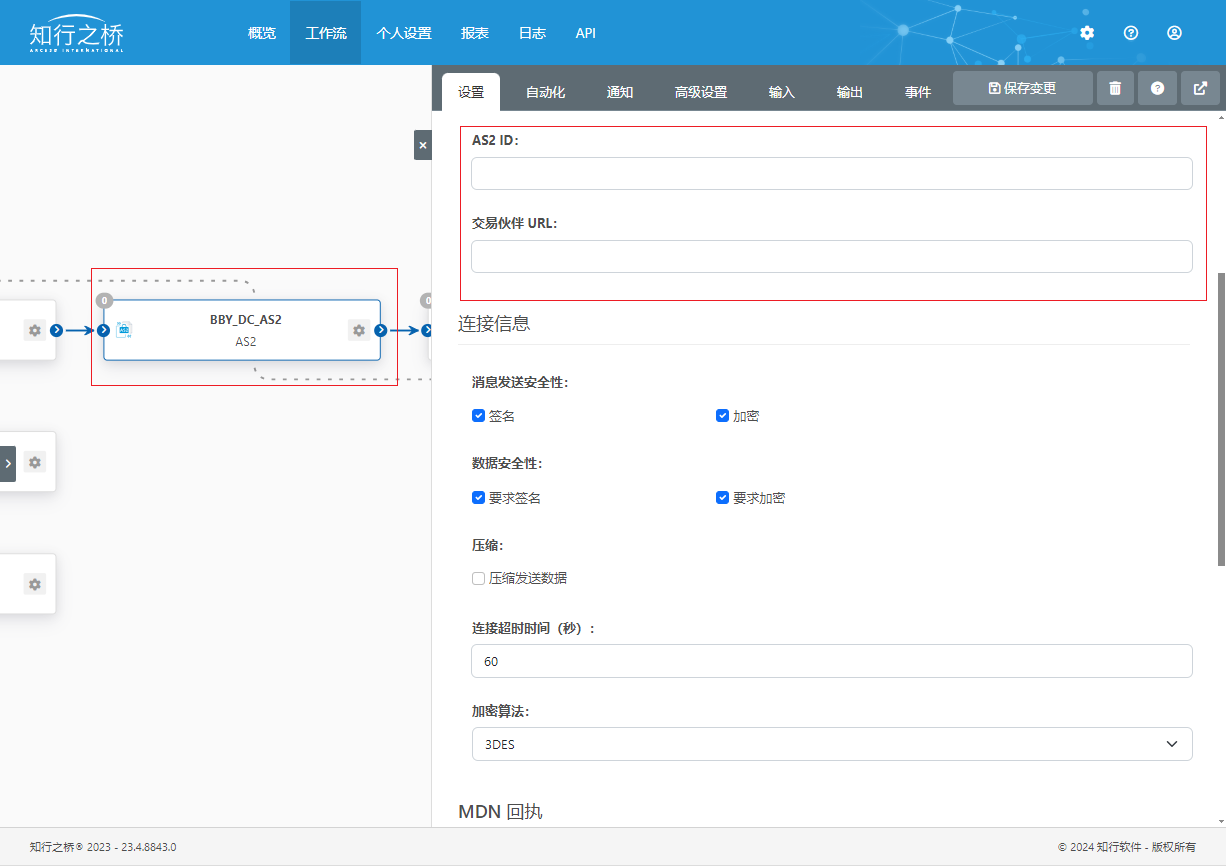
Task: Open the settings gear in top header
Action: click(1087, 33)
